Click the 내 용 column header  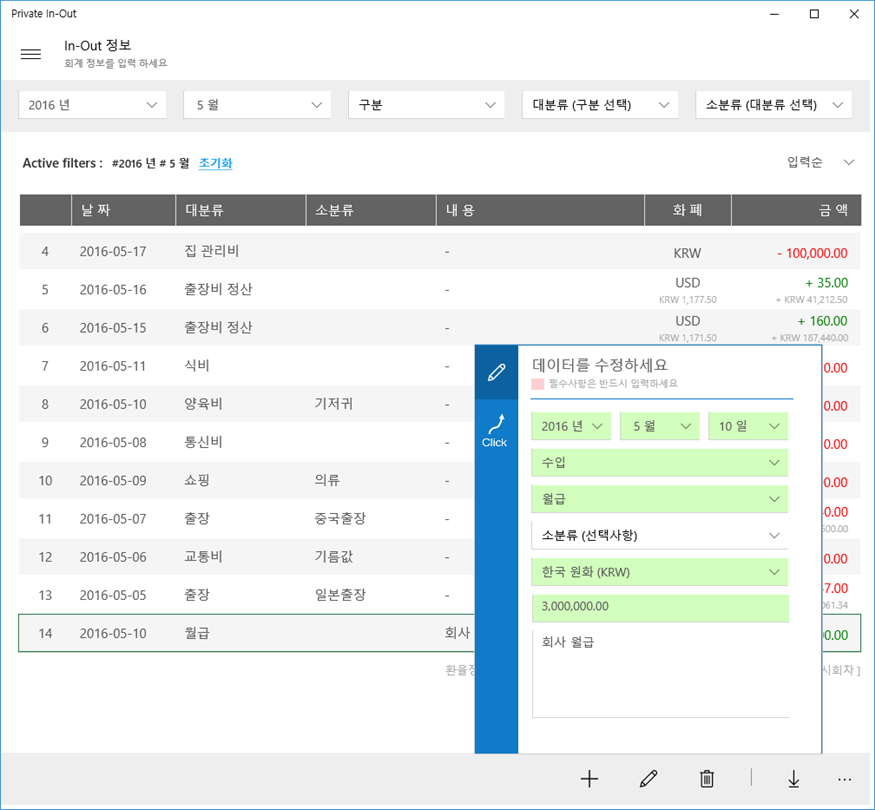540,210
